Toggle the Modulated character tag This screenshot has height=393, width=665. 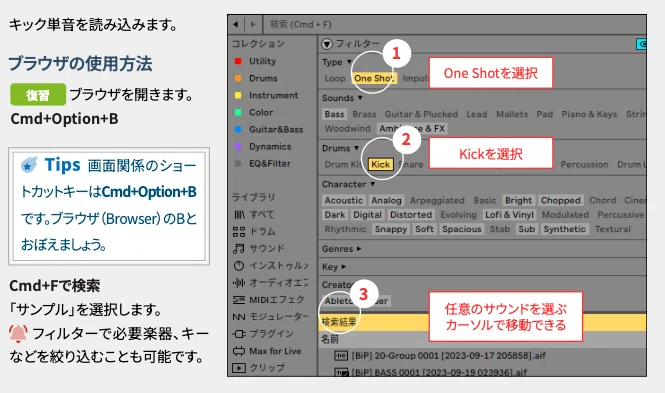565,215
